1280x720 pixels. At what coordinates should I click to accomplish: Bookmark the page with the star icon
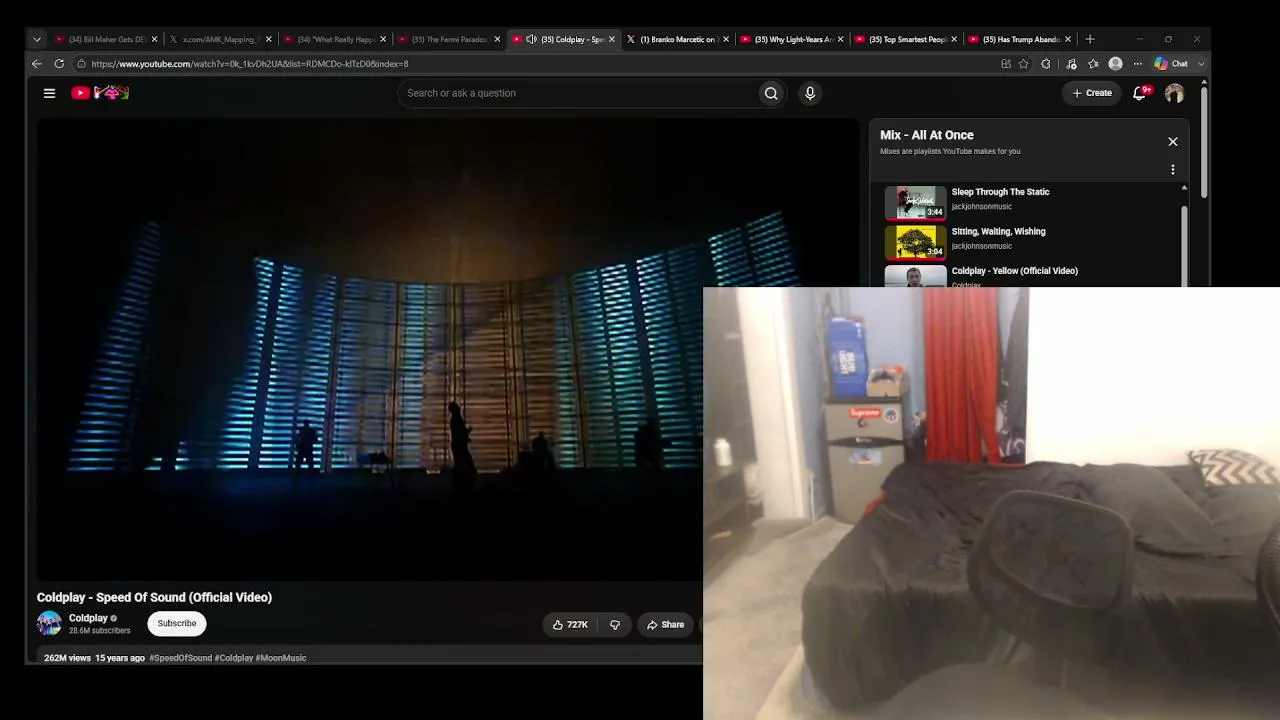[1024, 64]
